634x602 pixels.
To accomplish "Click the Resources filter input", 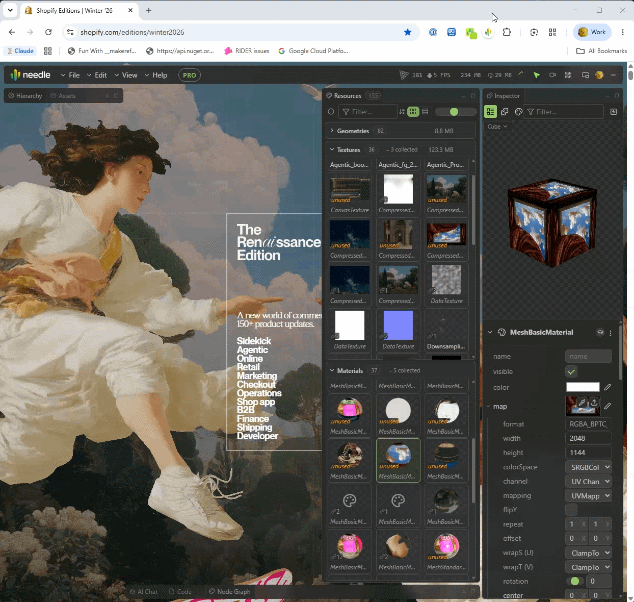I will (x=368, y=112).
